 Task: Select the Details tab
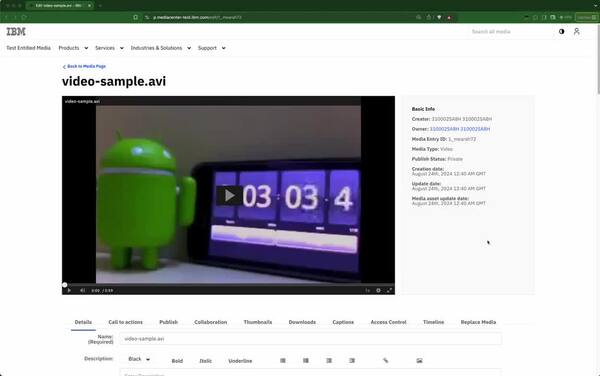83,322
